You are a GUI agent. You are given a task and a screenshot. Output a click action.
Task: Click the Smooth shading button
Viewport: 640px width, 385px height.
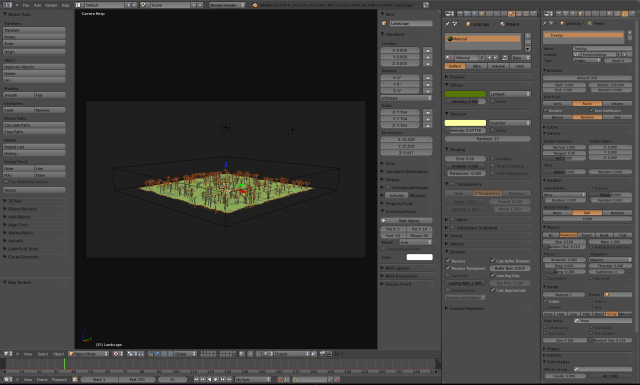(x=18, y=95)
